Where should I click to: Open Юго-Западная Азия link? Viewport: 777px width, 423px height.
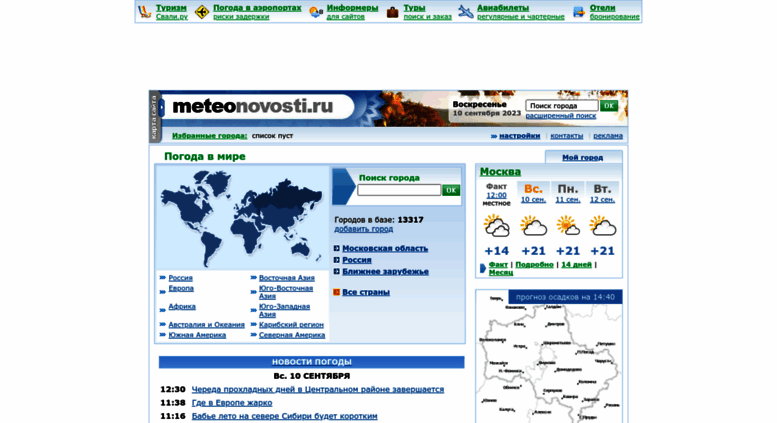(284, 311)
